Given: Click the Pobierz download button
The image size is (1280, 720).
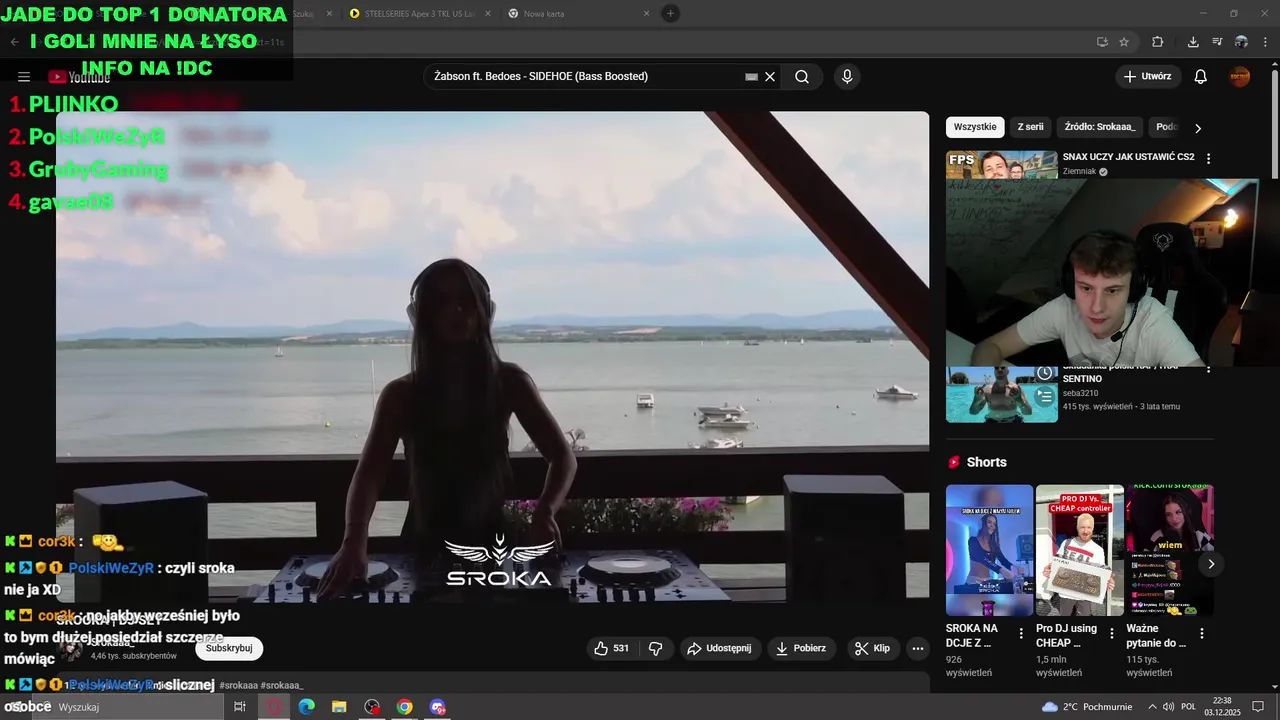Looking at the screenshot, I should [801, 648].
